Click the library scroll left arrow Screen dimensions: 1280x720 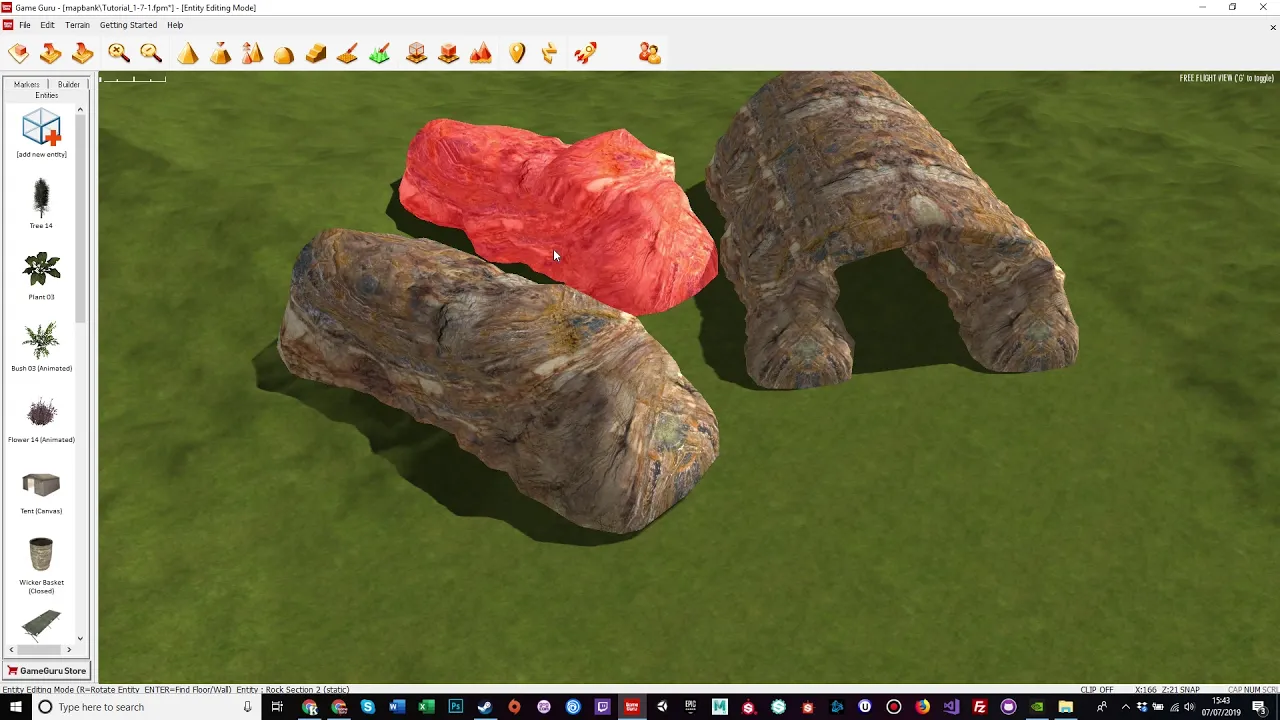[12, 649]
